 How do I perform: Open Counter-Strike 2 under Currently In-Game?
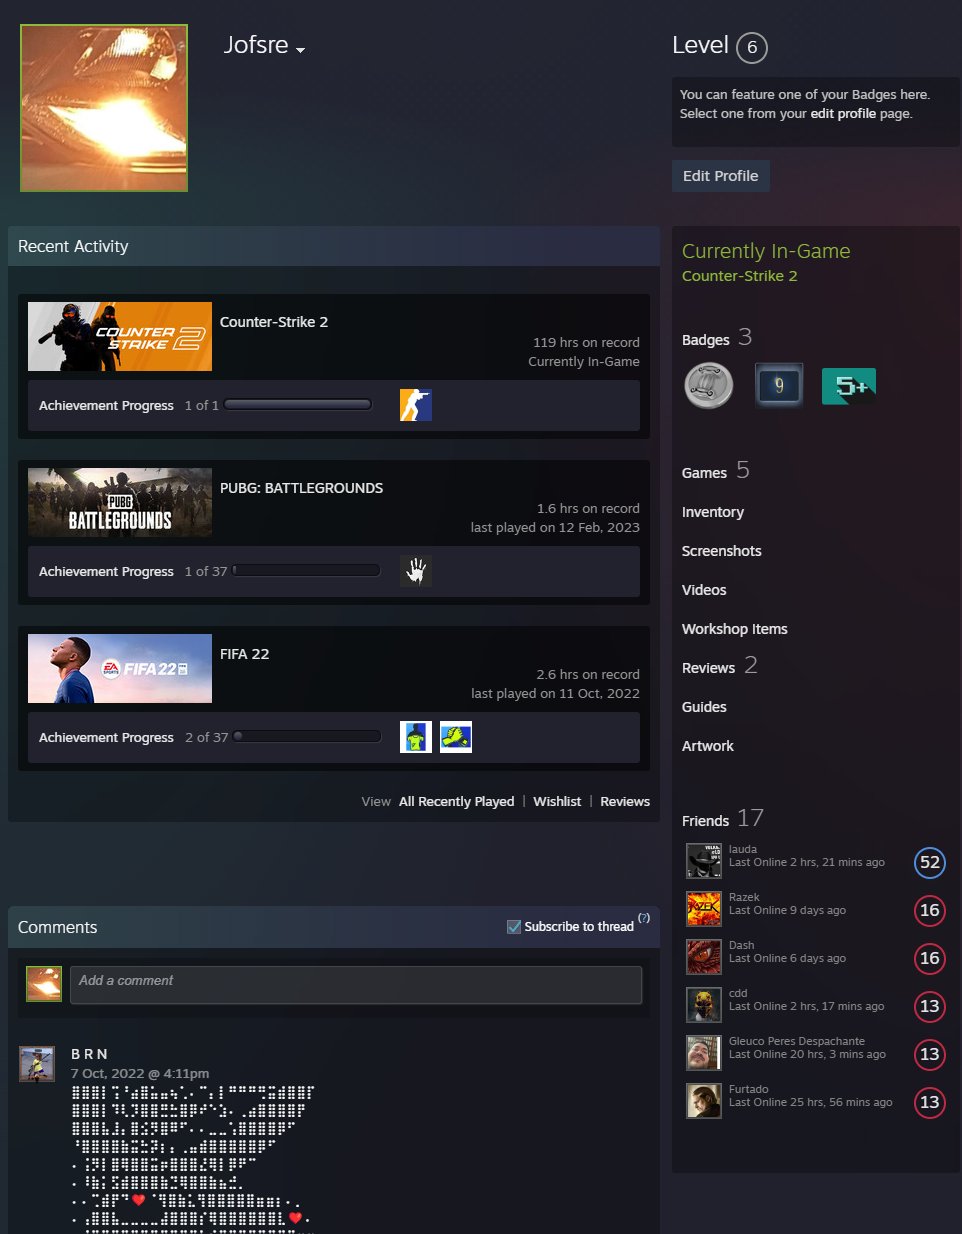pyautogui.click(x=739, y=276)
